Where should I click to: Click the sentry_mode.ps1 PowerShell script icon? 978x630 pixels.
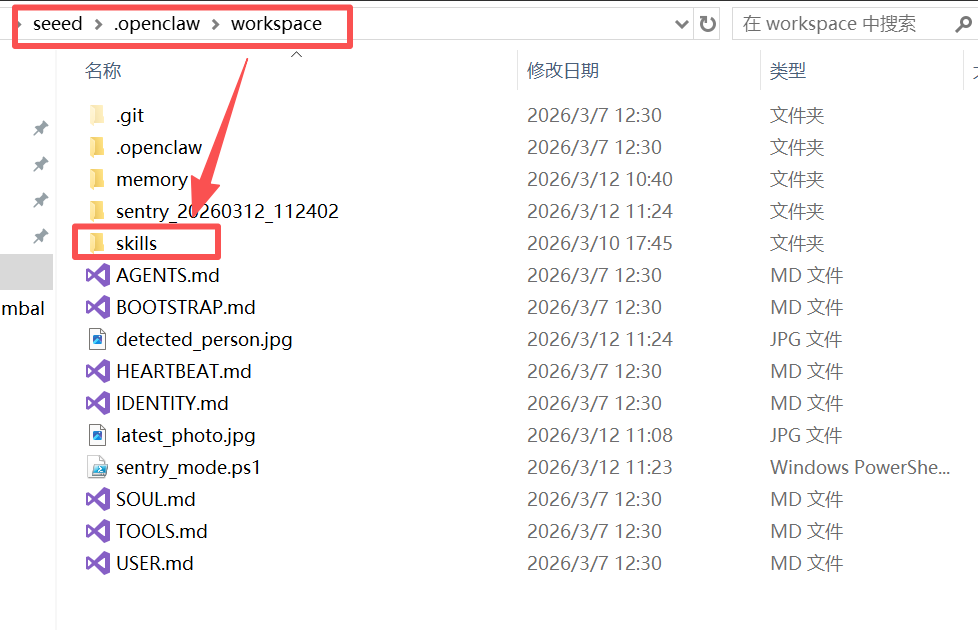coord(97,467)
